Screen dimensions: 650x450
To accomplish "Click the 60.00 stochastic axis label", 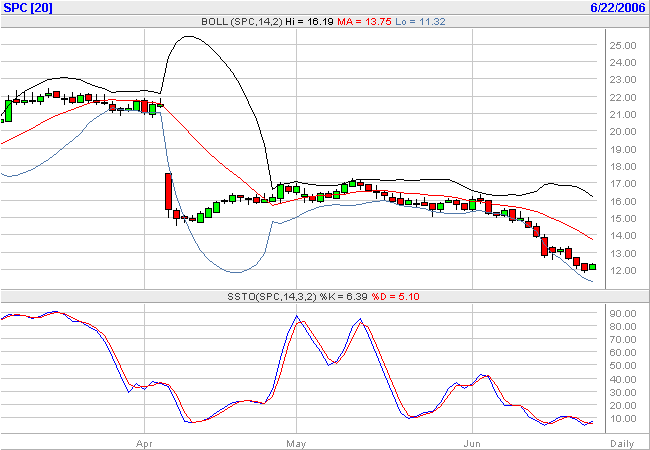I will (623, 353).
